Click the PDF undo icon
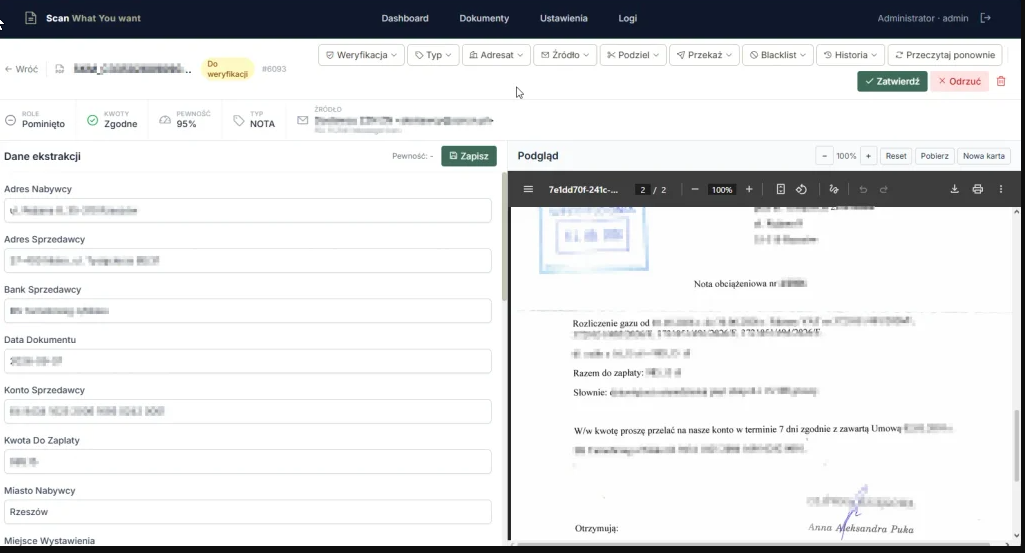This screenshot has width=1025, height=553. click(x=863, y=190)
